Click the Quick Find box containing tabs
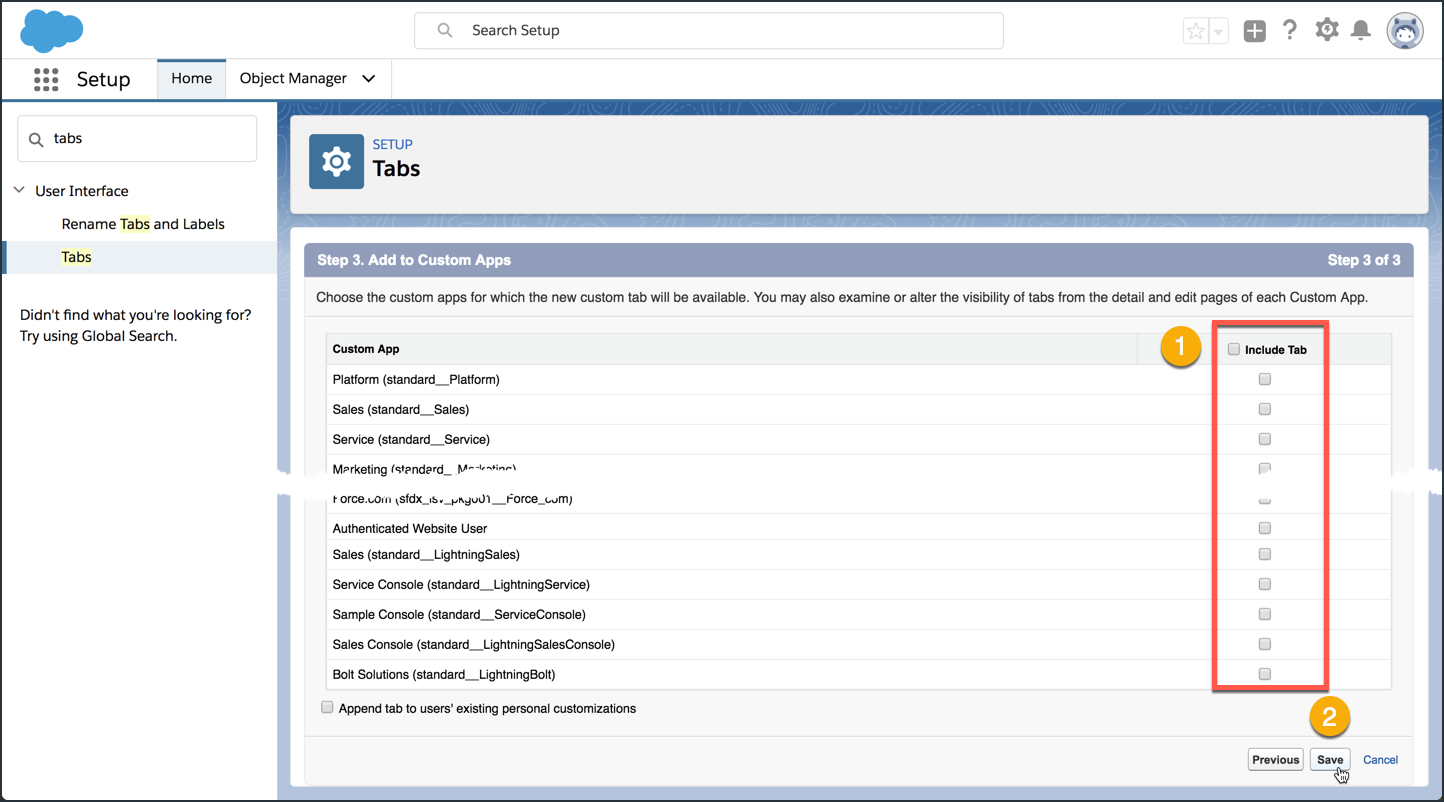 137,138
